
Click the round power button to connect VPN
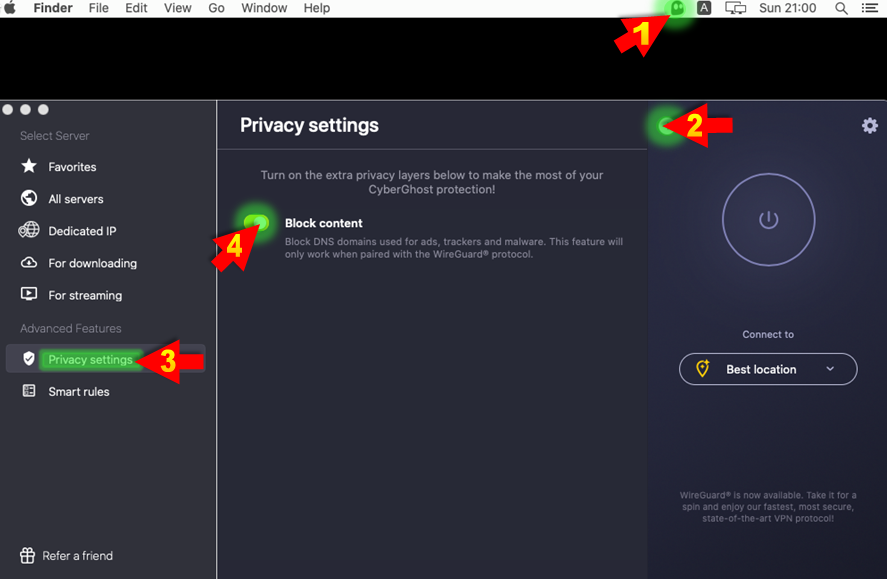pyautogui.click(x=768, y=219)
